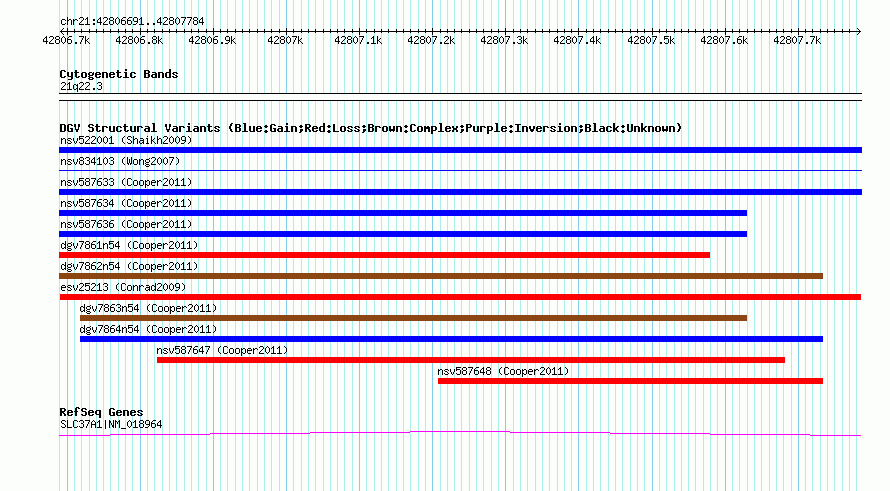Image resolution: width=890 pixels, height=491 pixels.
Task: Select the brown dgv7863n54 complex bar
Action: coord(413,318)
